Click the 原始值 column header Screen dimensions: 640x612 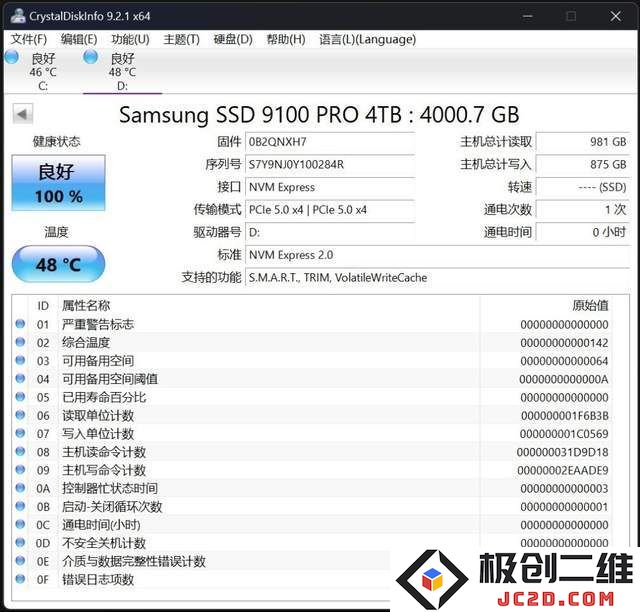[590, 305]
